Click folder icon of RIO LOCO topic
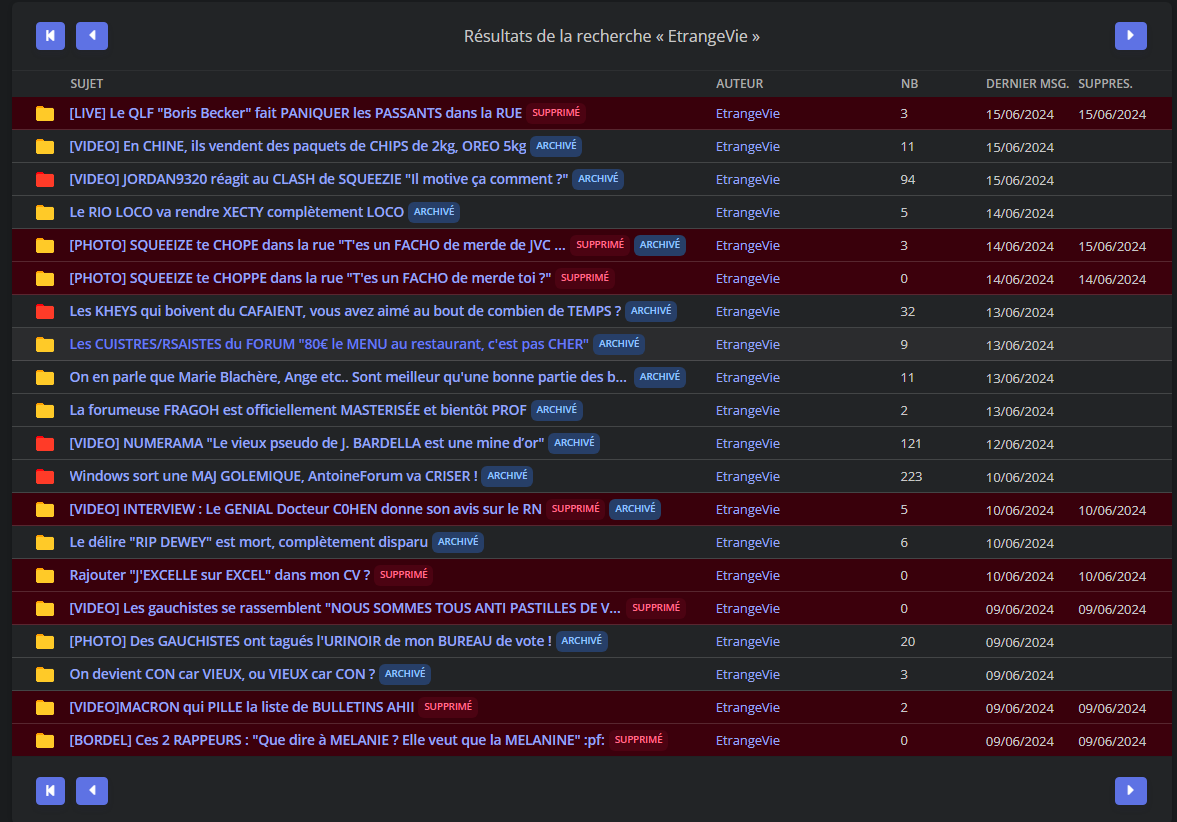Screen dimensions: 1177x822 [x=45, y=212]
